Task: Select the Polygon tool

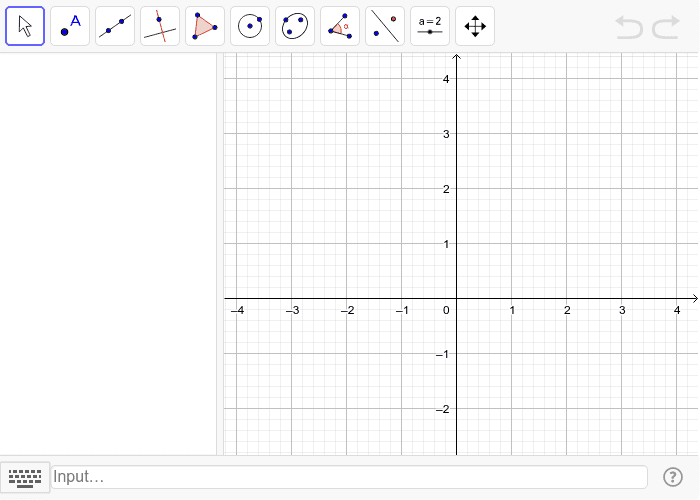Action: 205,26
